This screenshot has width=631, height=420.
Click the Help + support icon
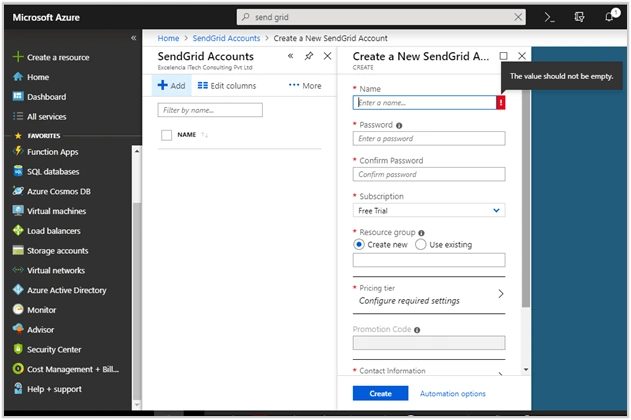18,388
